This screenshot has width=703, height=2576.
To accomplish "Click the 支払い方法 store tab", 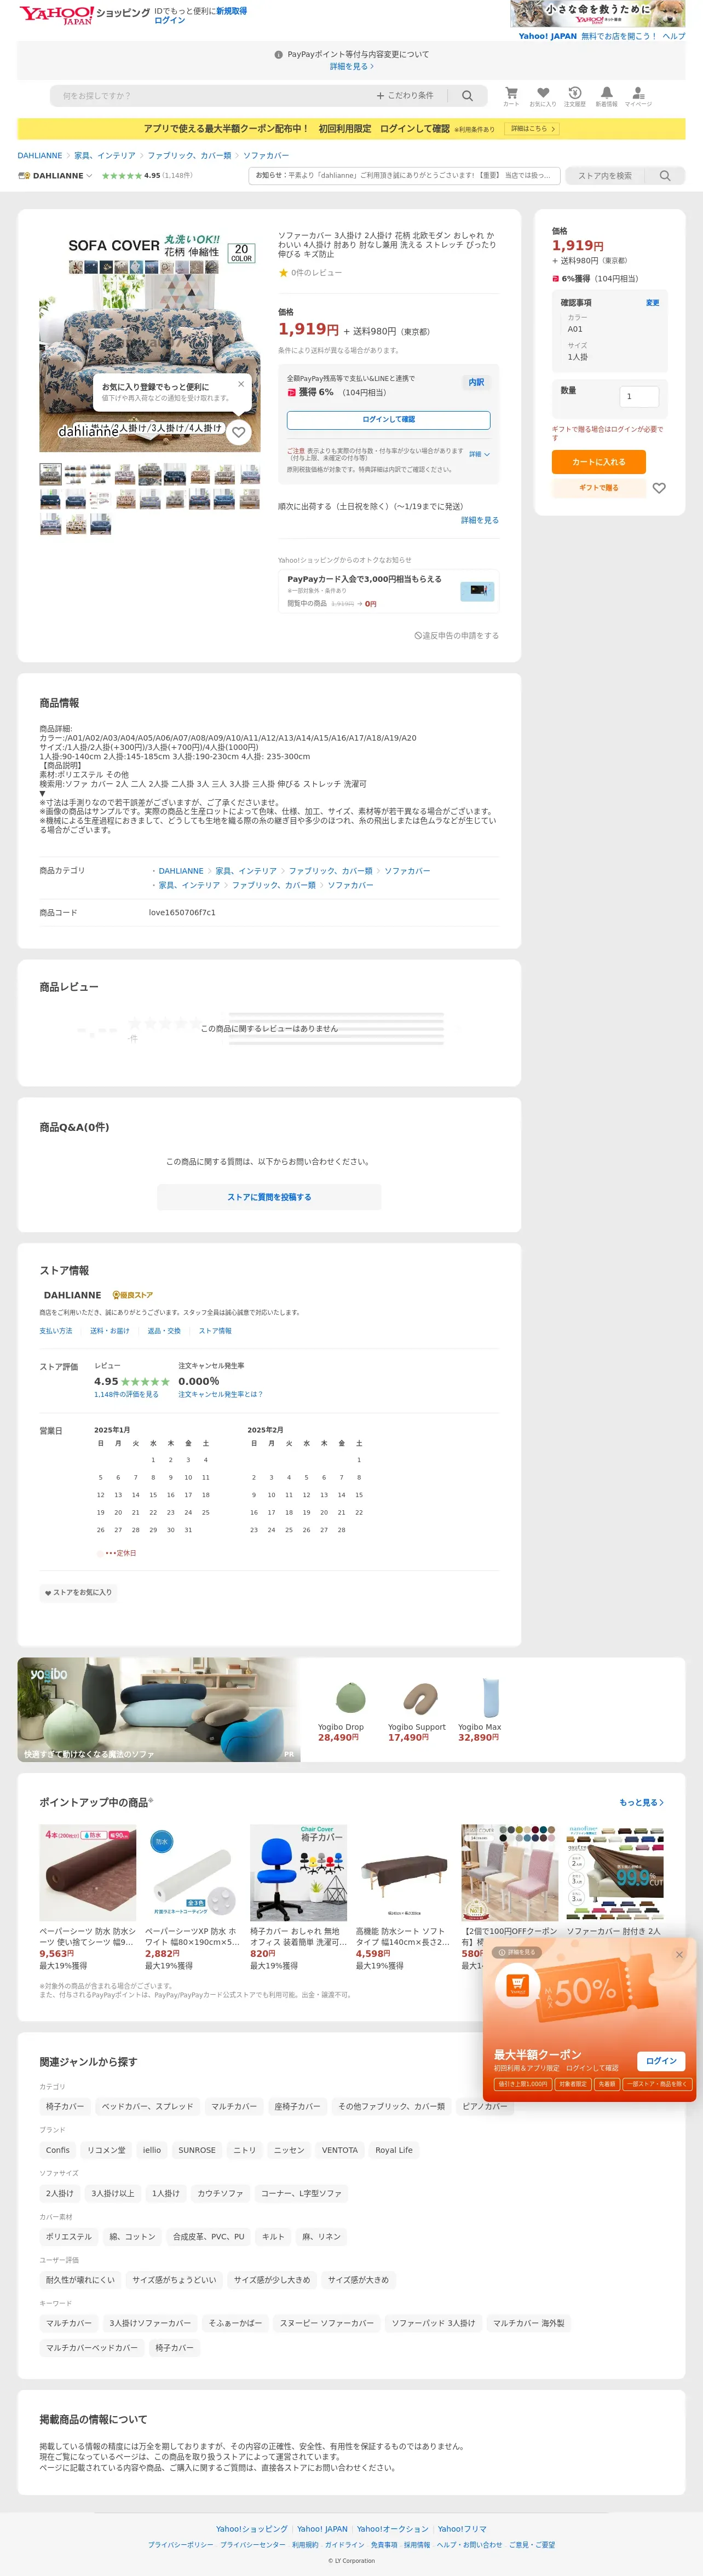I will (56, 1331).
